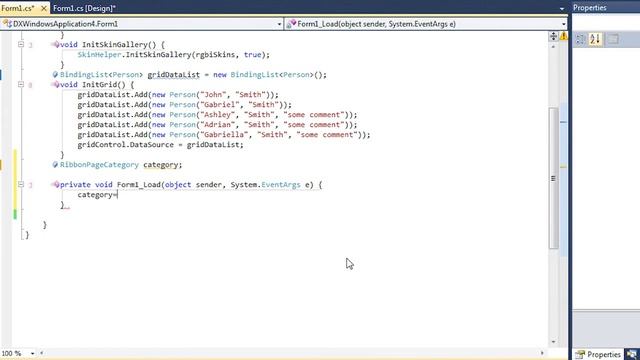Switch to the Properties bottom tab
640x360 pixels.
(x=599, y=354)
